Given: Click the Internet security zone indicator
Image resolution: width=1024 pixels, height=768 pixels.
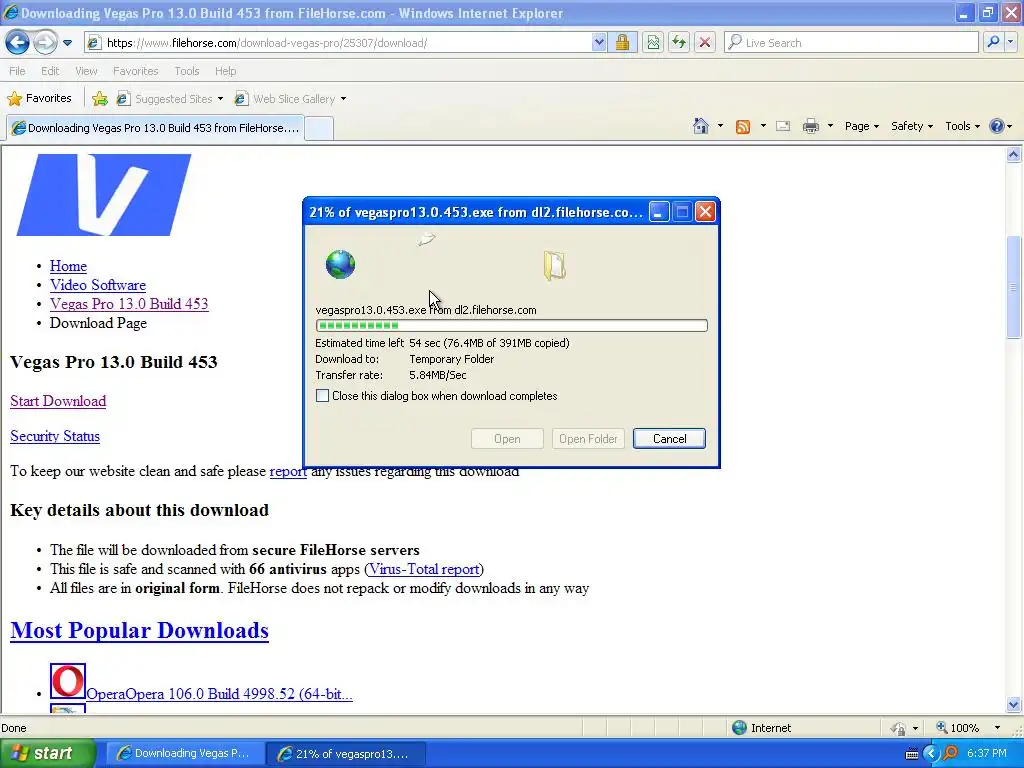Looking at the screenshot, I should click(761, 728).
